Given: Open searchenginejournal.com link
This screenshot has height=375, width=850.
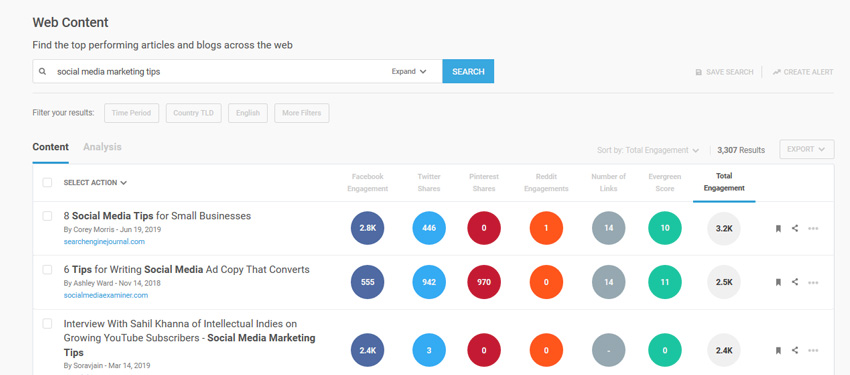Looking at the screenshot, I should pos(104,242).
